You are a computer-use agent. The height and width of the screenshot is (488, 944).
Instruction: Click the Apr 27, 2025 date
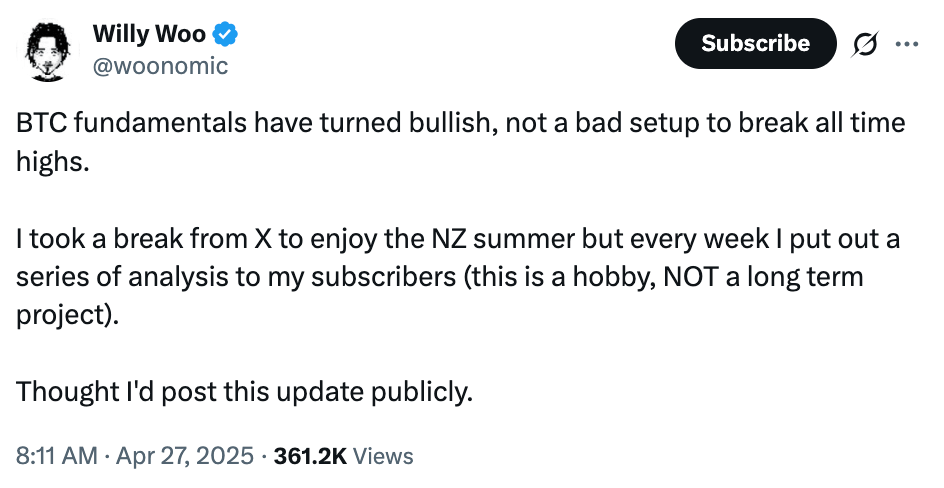point(185,456)
